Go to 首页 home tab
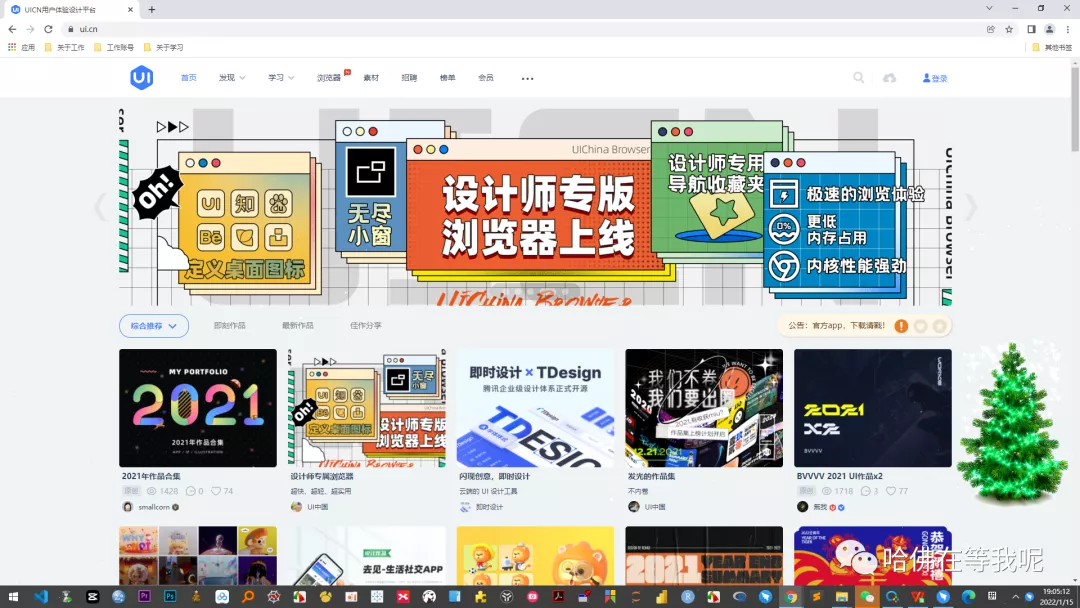The image size is (1080, 608). coord(189,78)
